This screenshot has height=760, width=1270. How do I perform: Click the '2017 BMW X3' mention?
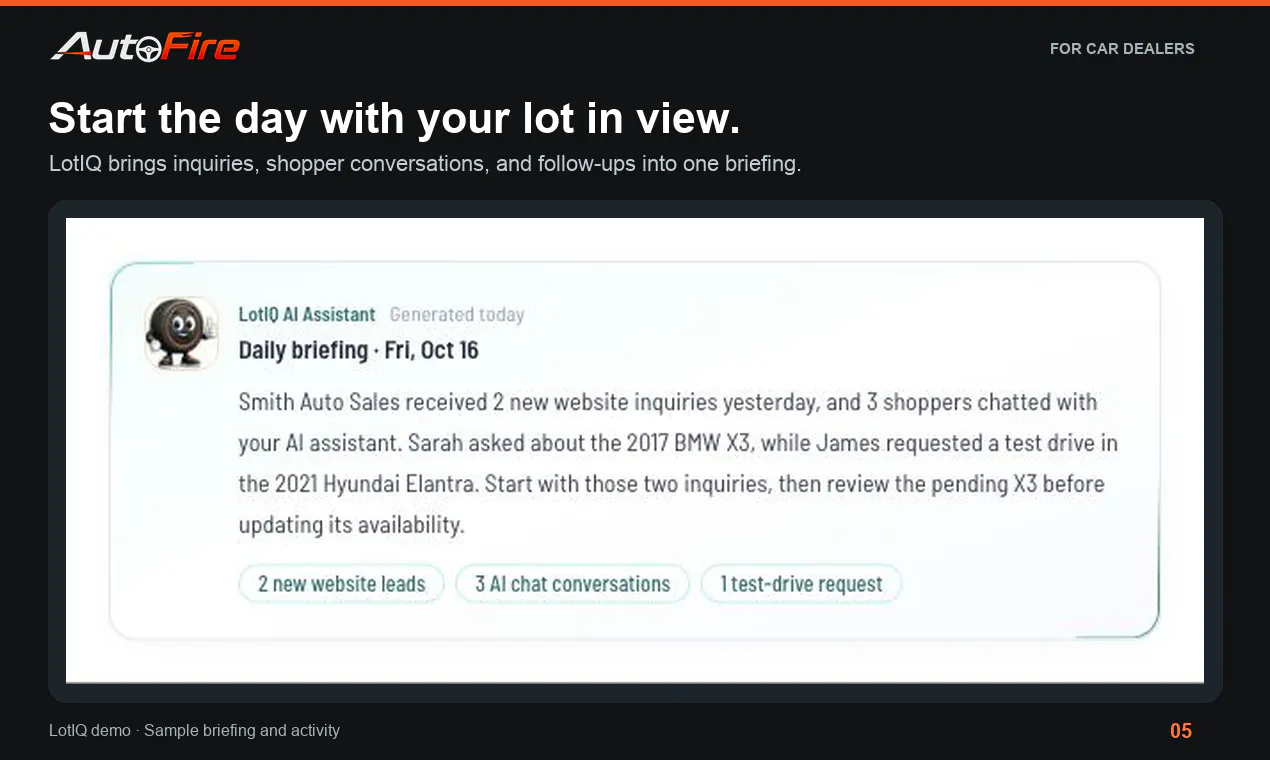pos(688,443)
